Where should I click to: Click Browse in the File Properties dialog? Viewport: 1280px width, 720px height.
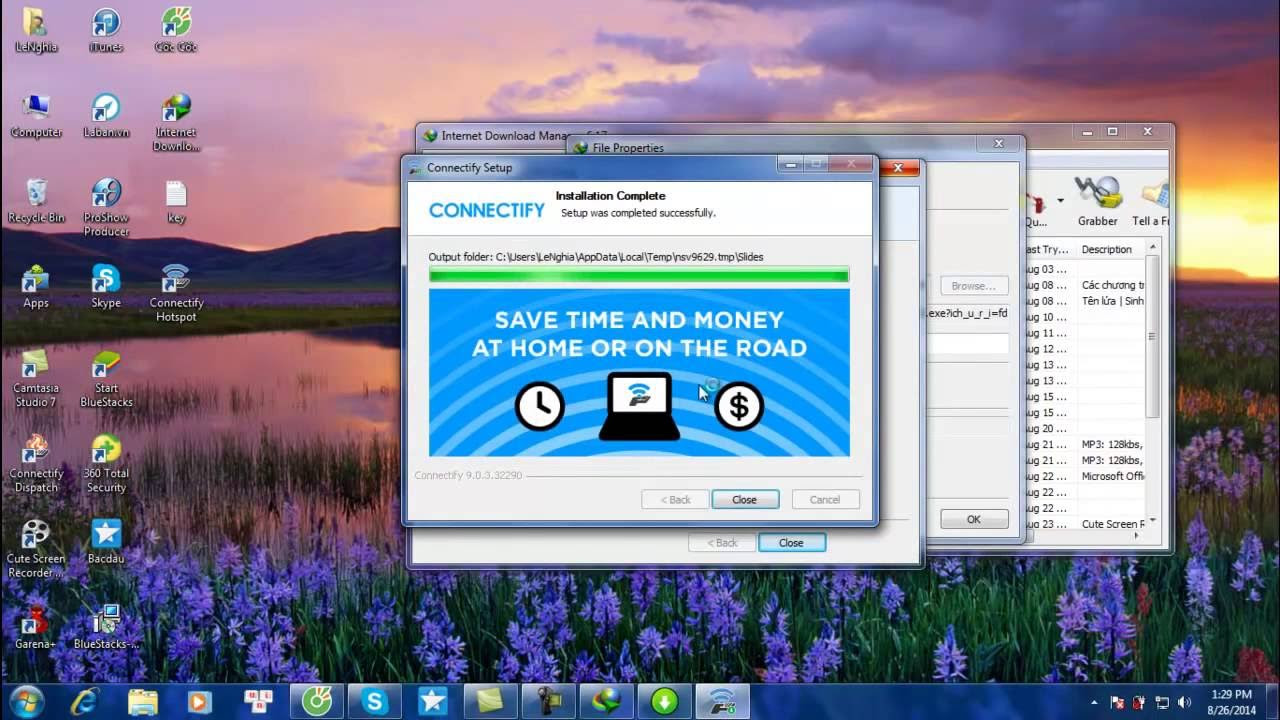point(973,285)
